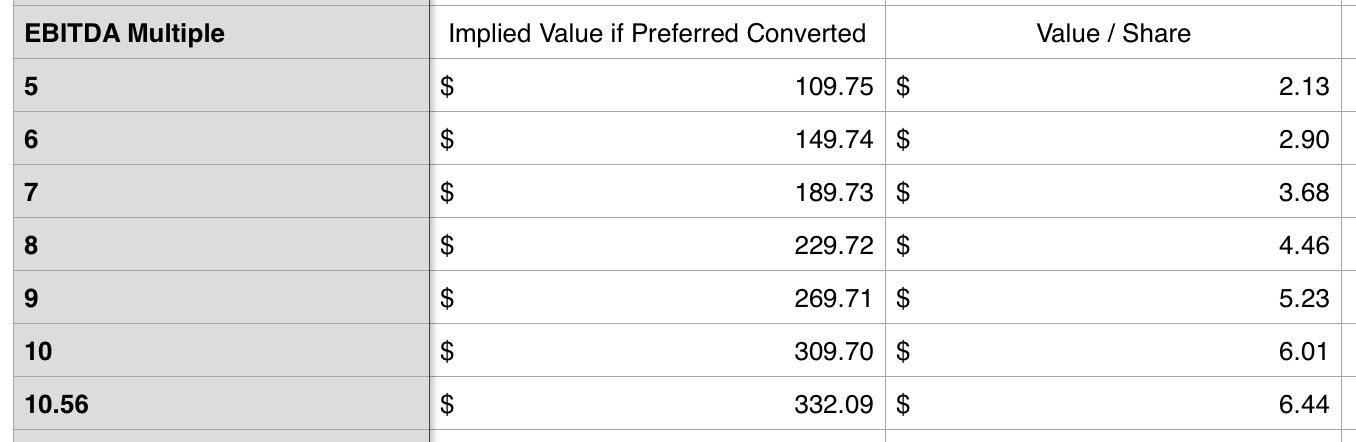Select the 10.56 EBITDA multiple cell
Image resolution: width=1356 pixels, height=442 pixels.
pos(222,403)
